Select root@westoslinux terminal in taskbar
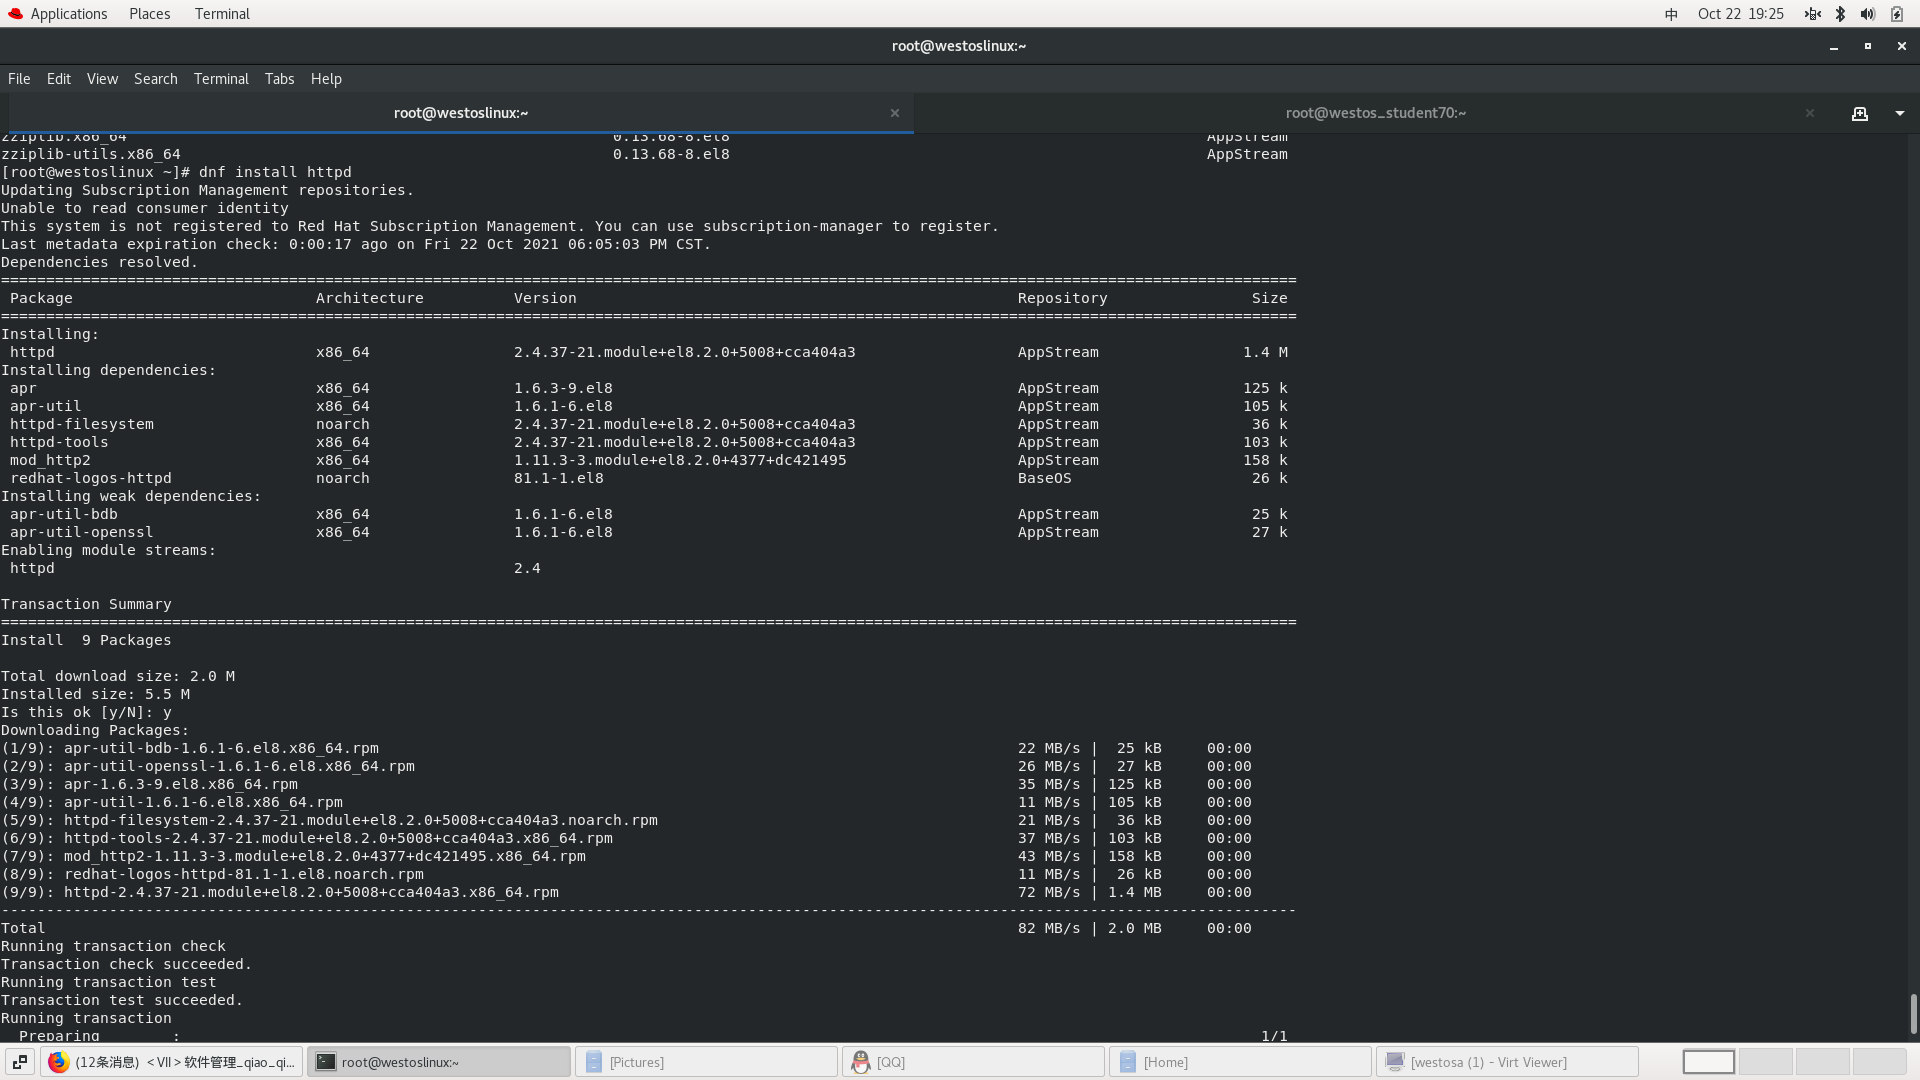1920x1080 pixels. pos(438,1062)
